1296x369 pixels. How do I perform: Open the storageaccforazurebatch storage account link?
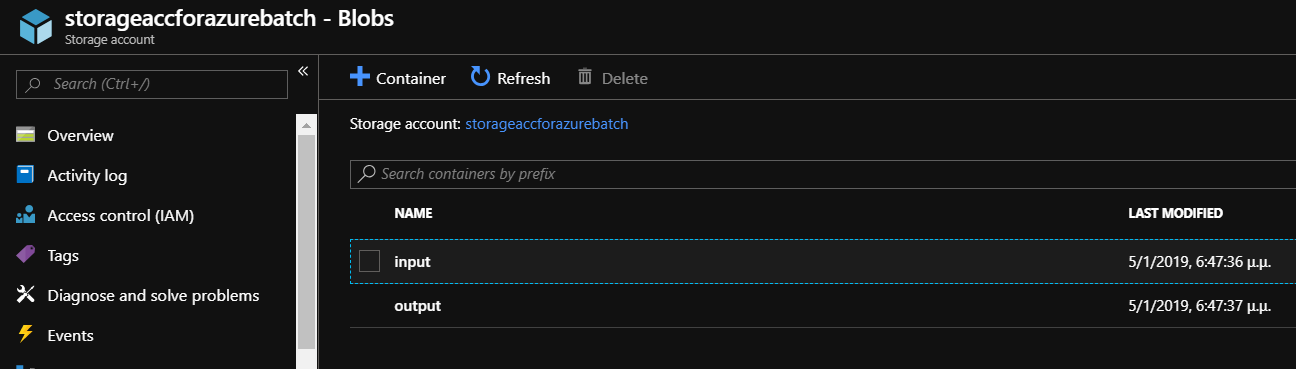click(x=547, y=124)
